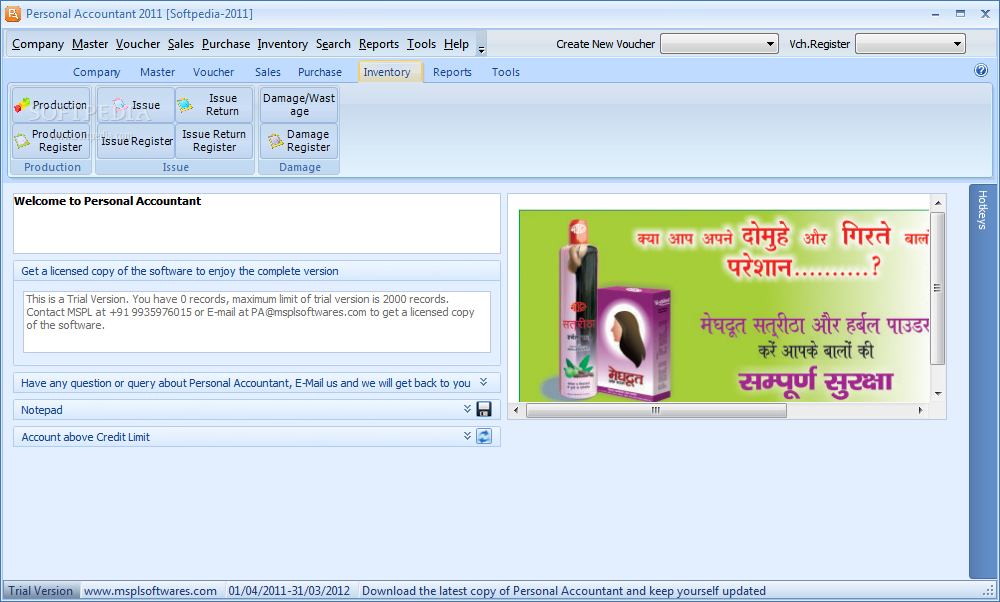Click the Notepad save disk icon

click(484, 409)
